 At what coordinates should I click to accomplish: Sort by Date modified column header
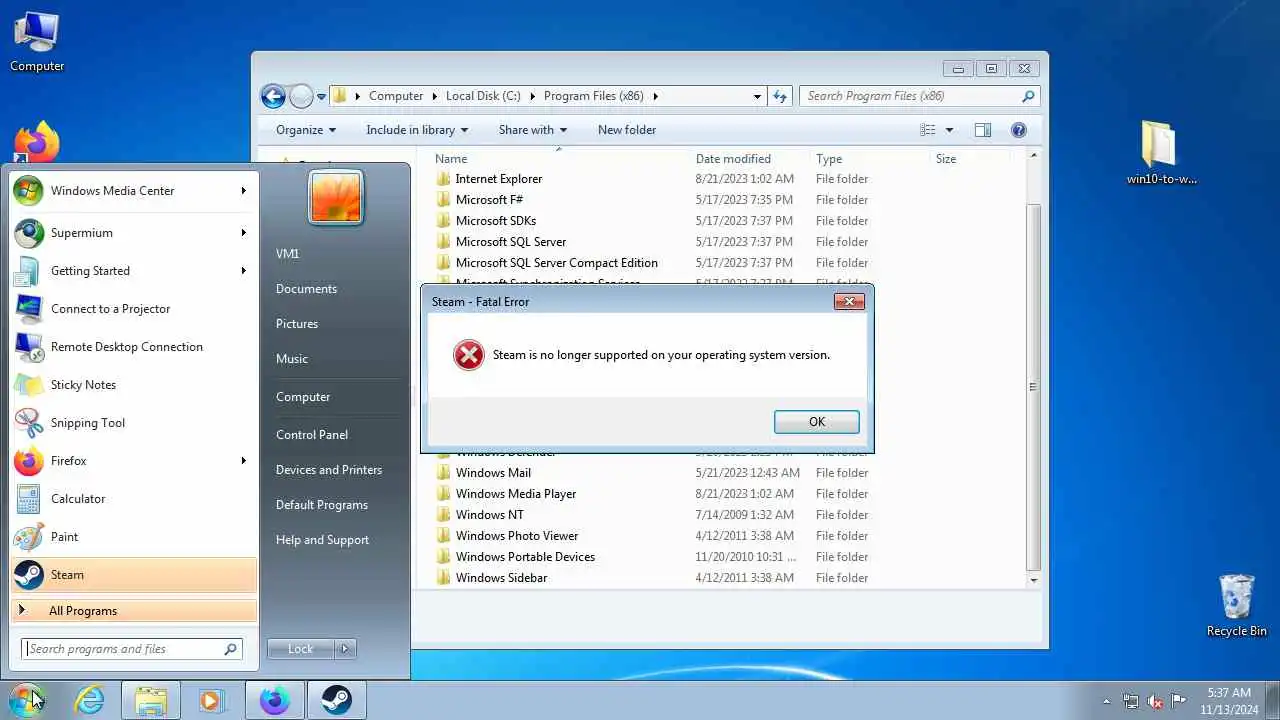point(733,159)
